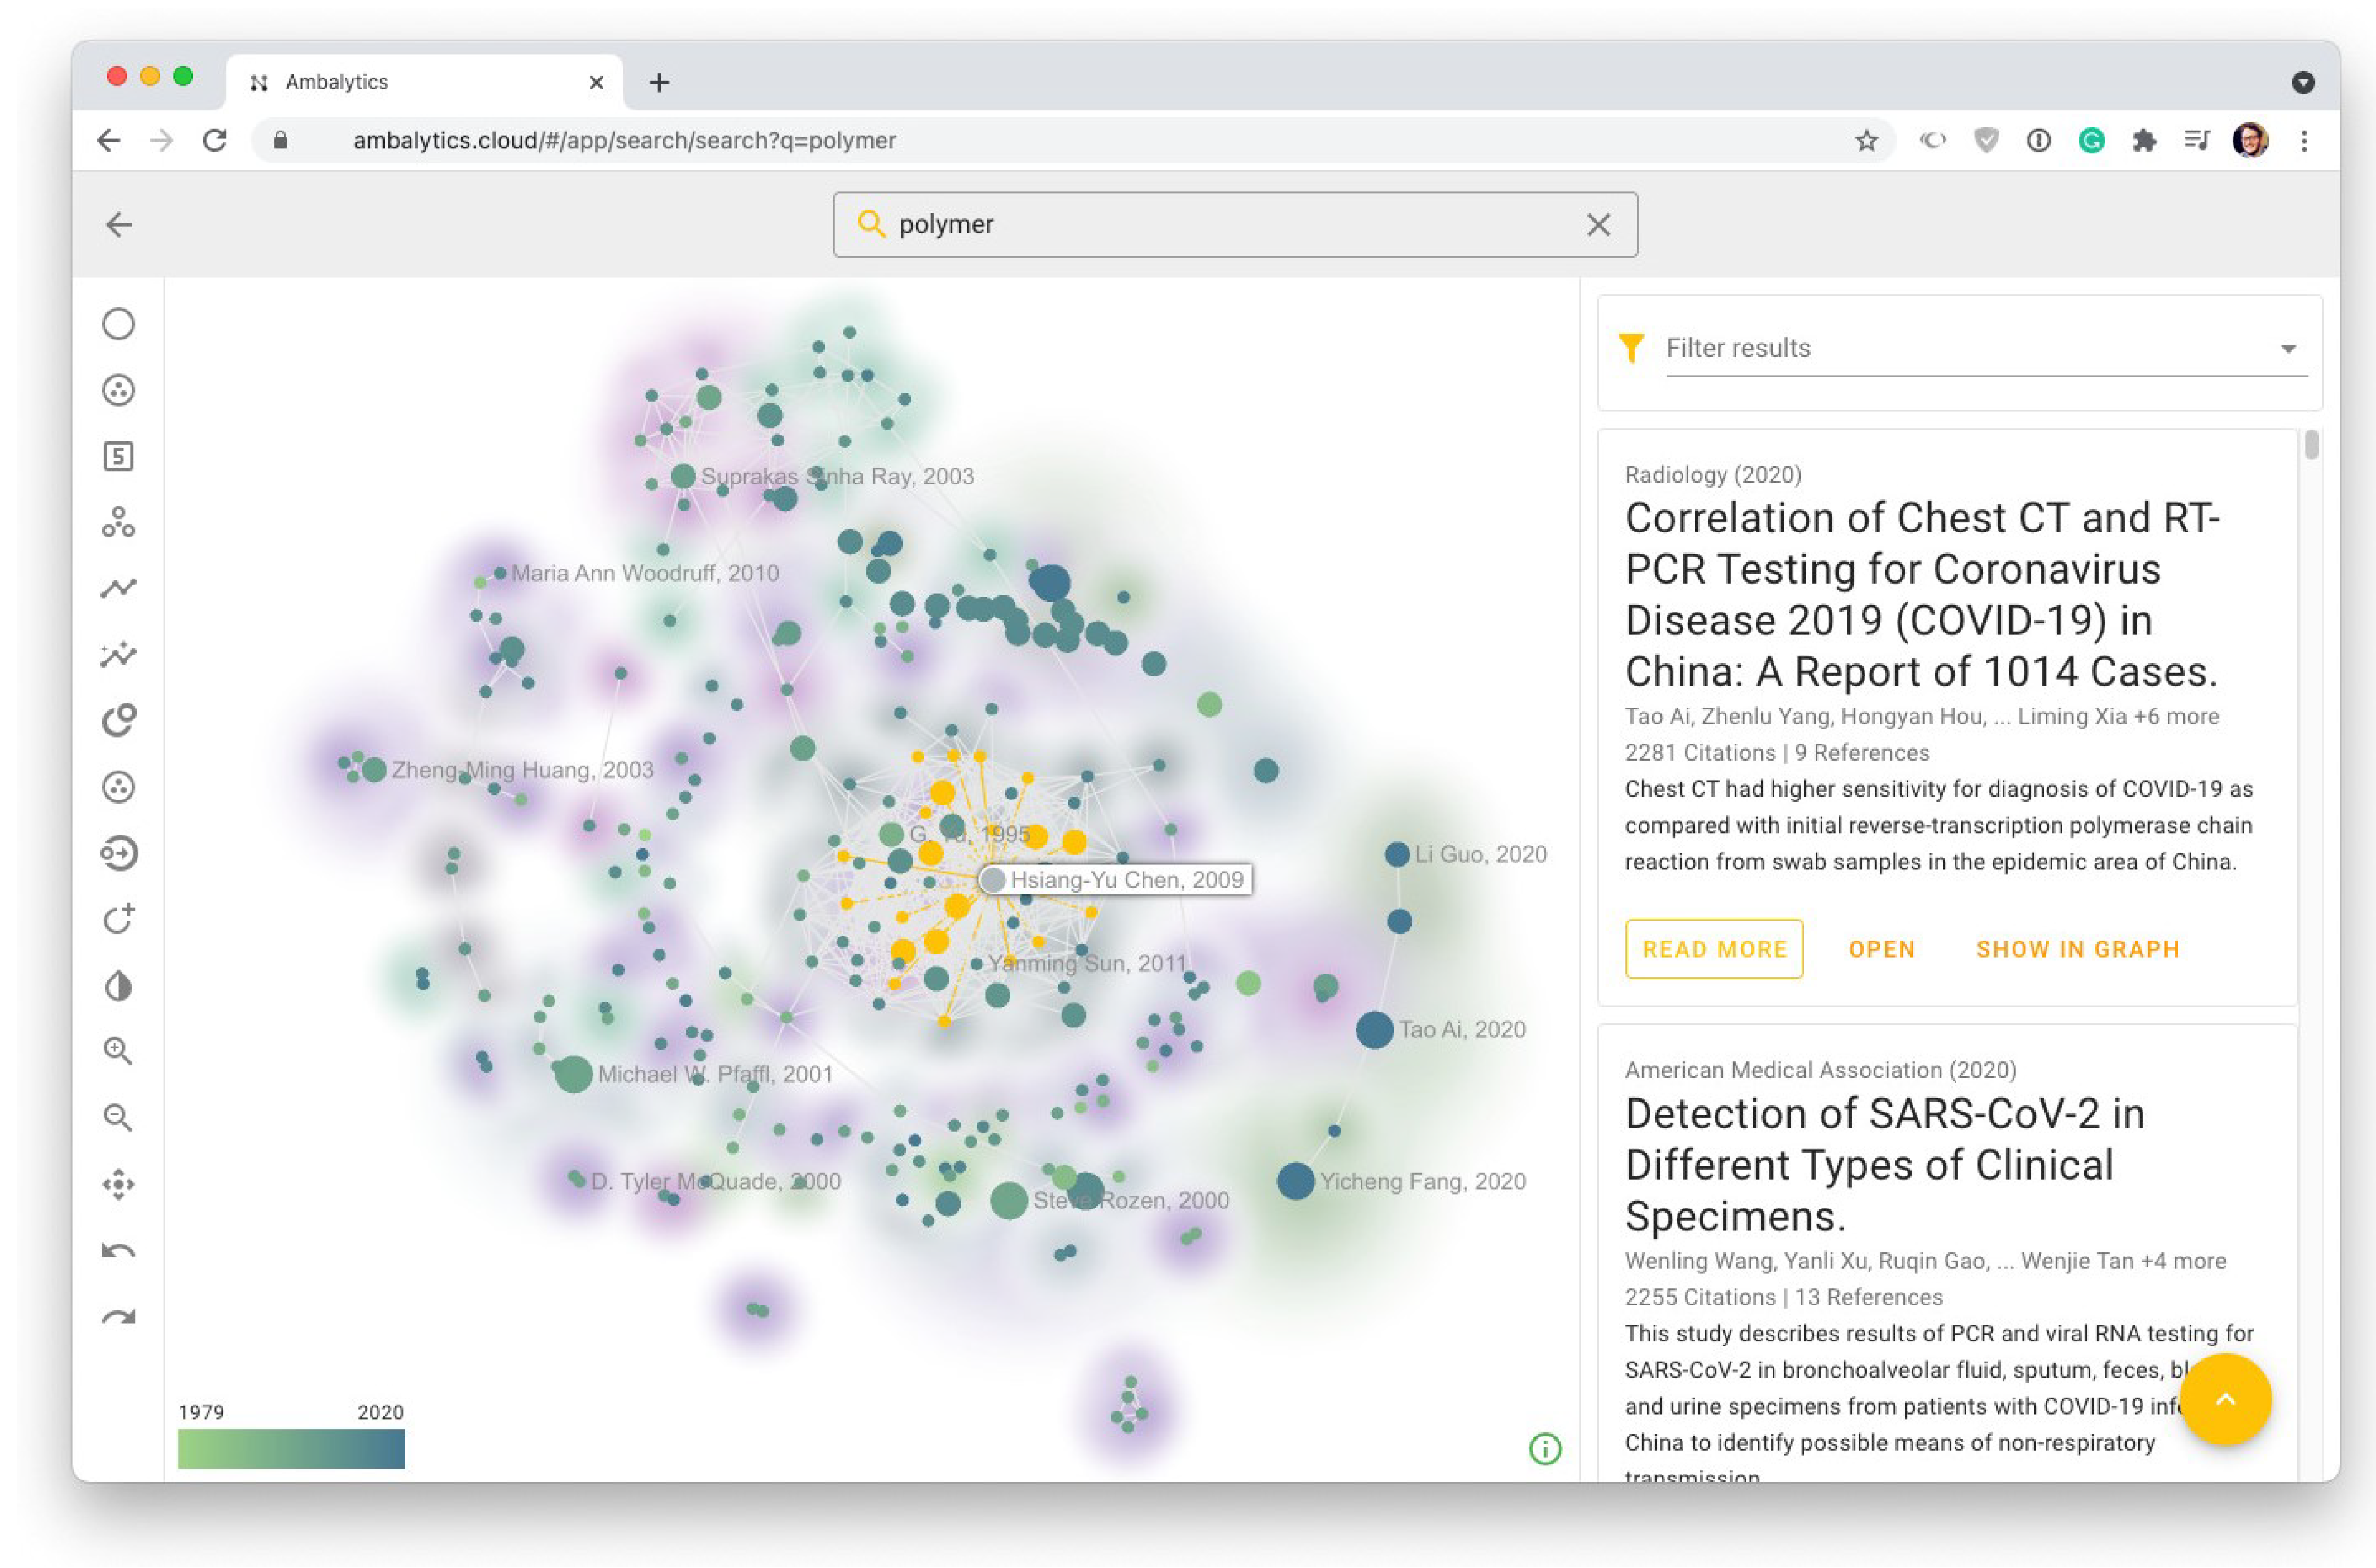Click the numbered box '5' sidebar icon

pyautogui.click(x=118, y=457)
